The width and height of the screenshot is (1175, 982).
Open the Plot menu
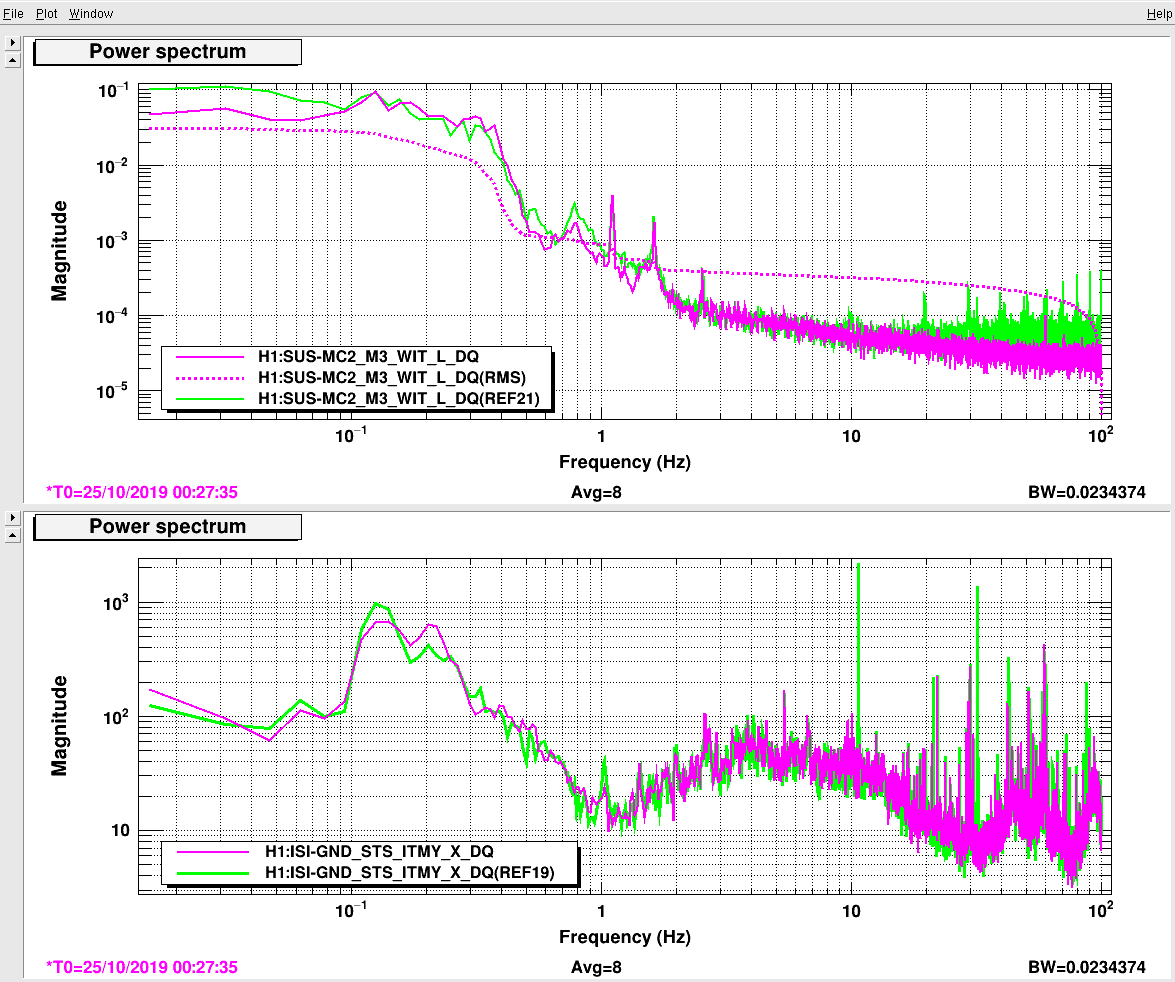(46, 13)
